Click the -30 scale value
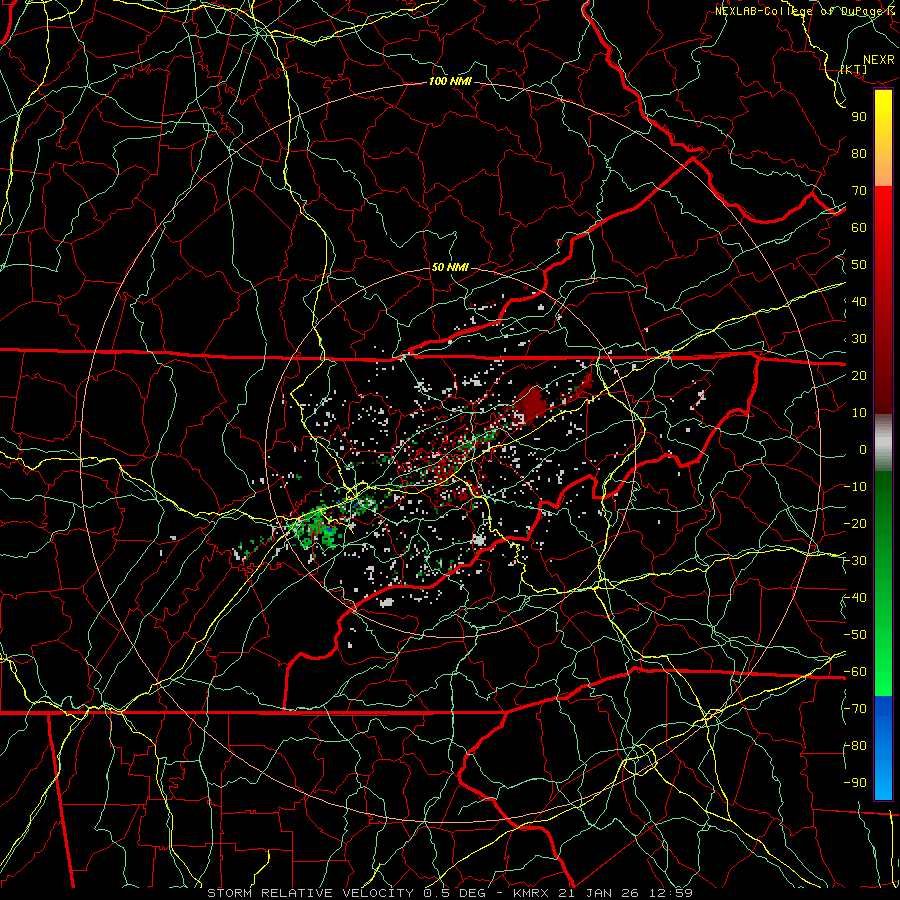This screenshot has width=900, height=900. click(x=855, y=561)
